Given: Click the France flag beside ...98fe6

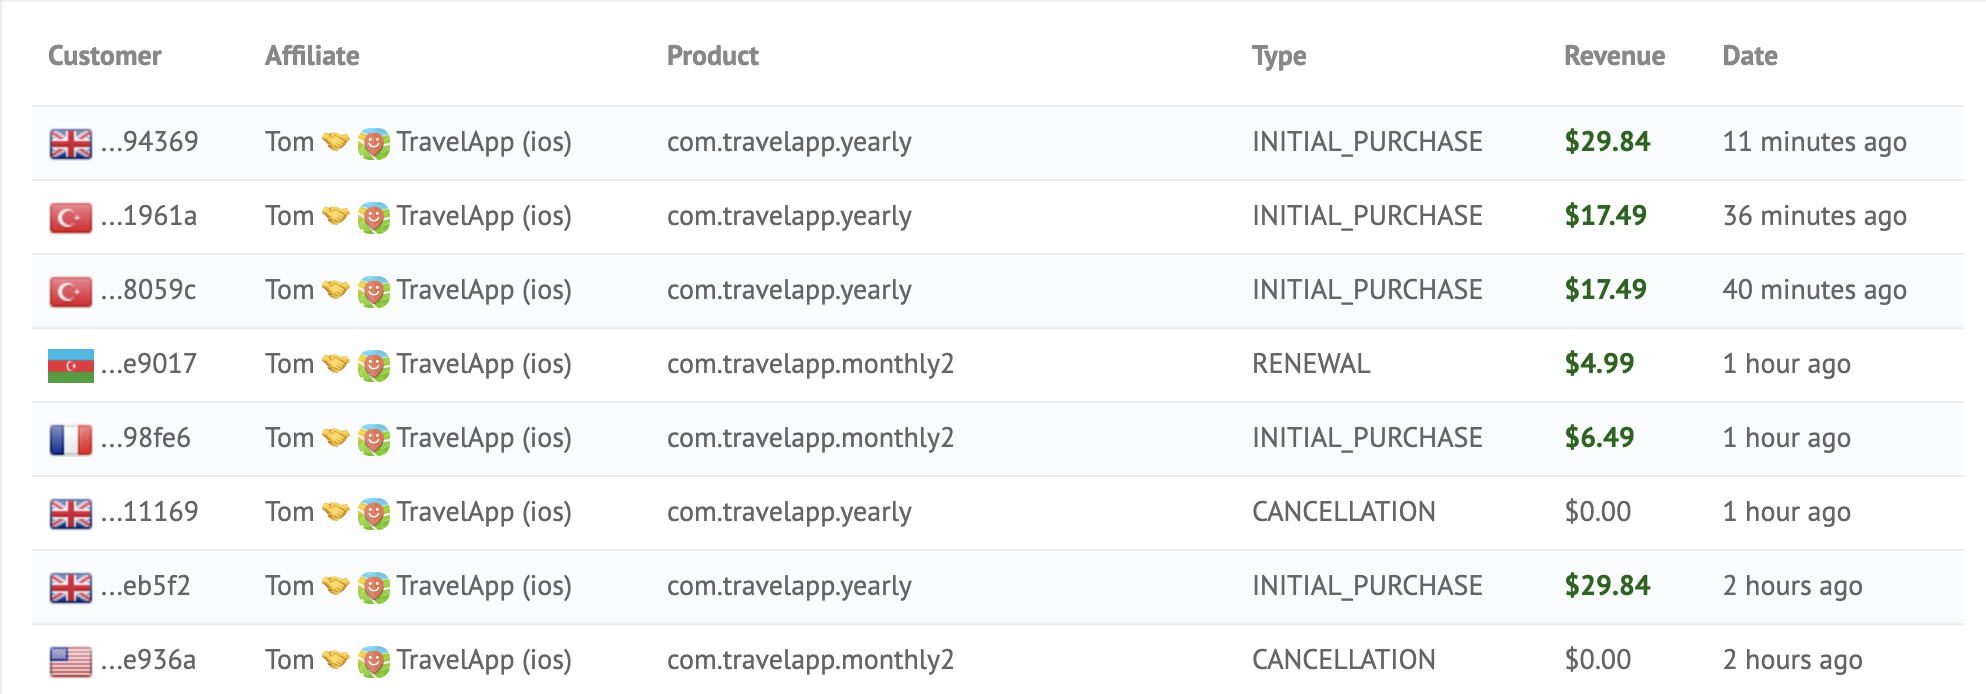Looking at the screenshot, I should pyautogui.click(x=70, y=439).
